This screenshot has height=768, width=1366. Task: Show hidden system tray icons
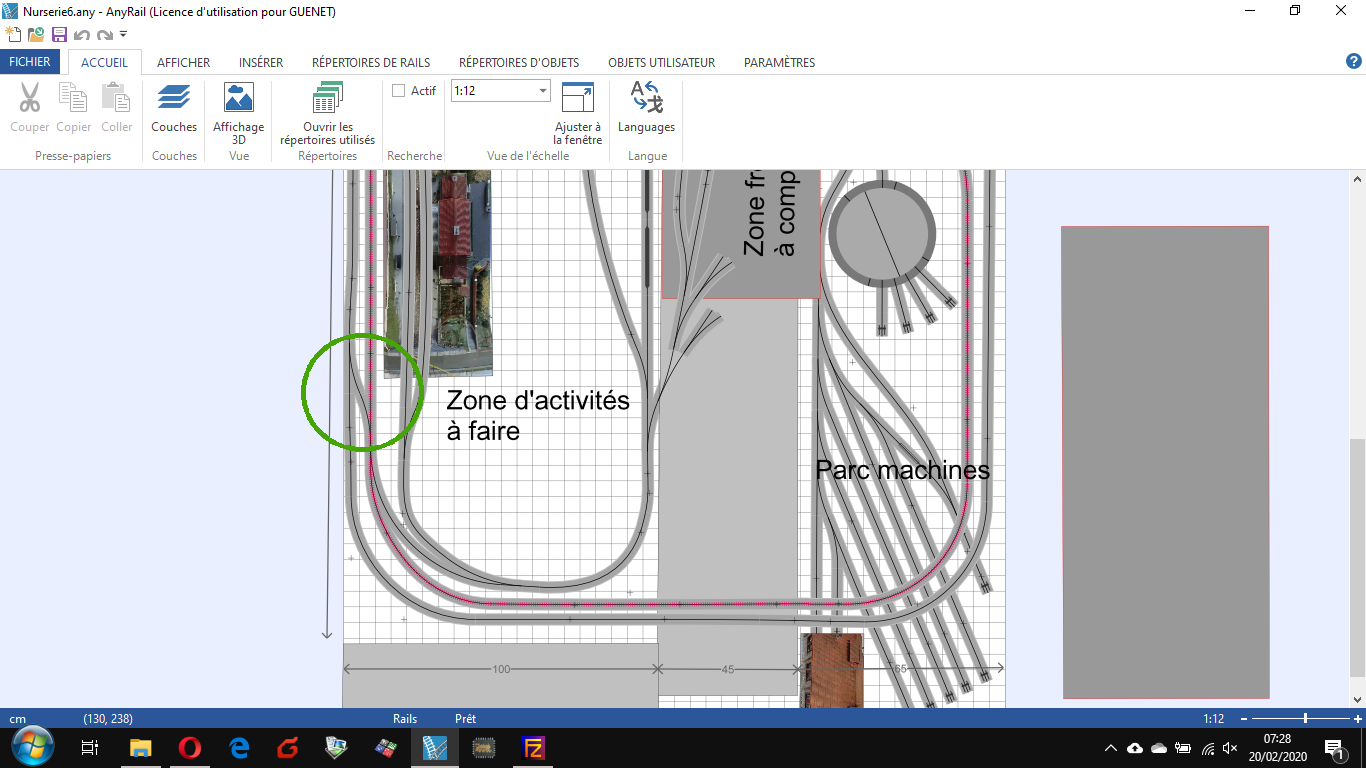point(1110,748)
